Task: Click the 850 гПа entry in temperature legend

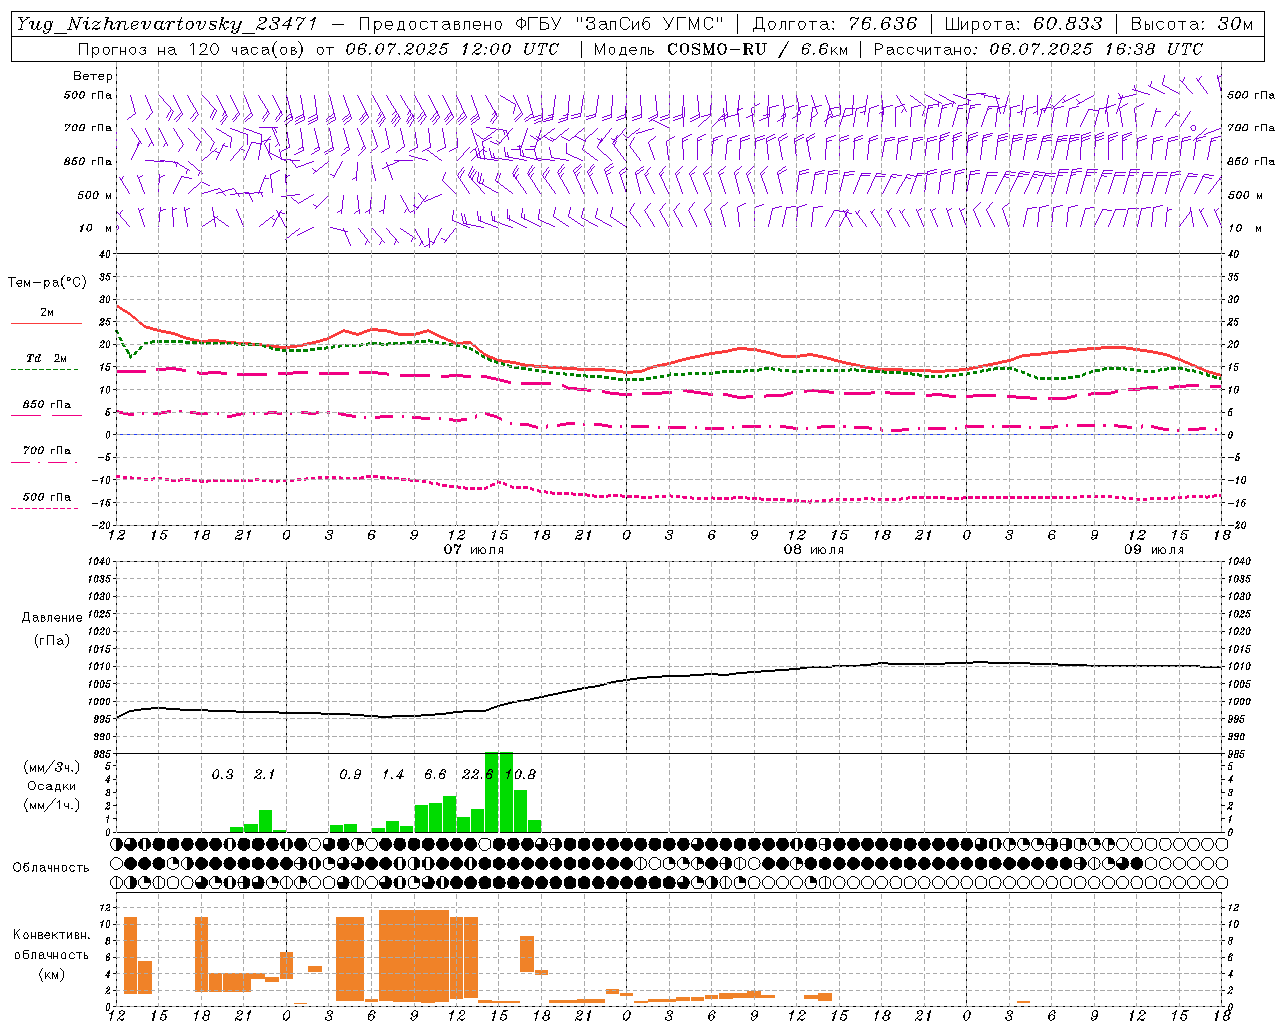Action: (x=47, y=405)
